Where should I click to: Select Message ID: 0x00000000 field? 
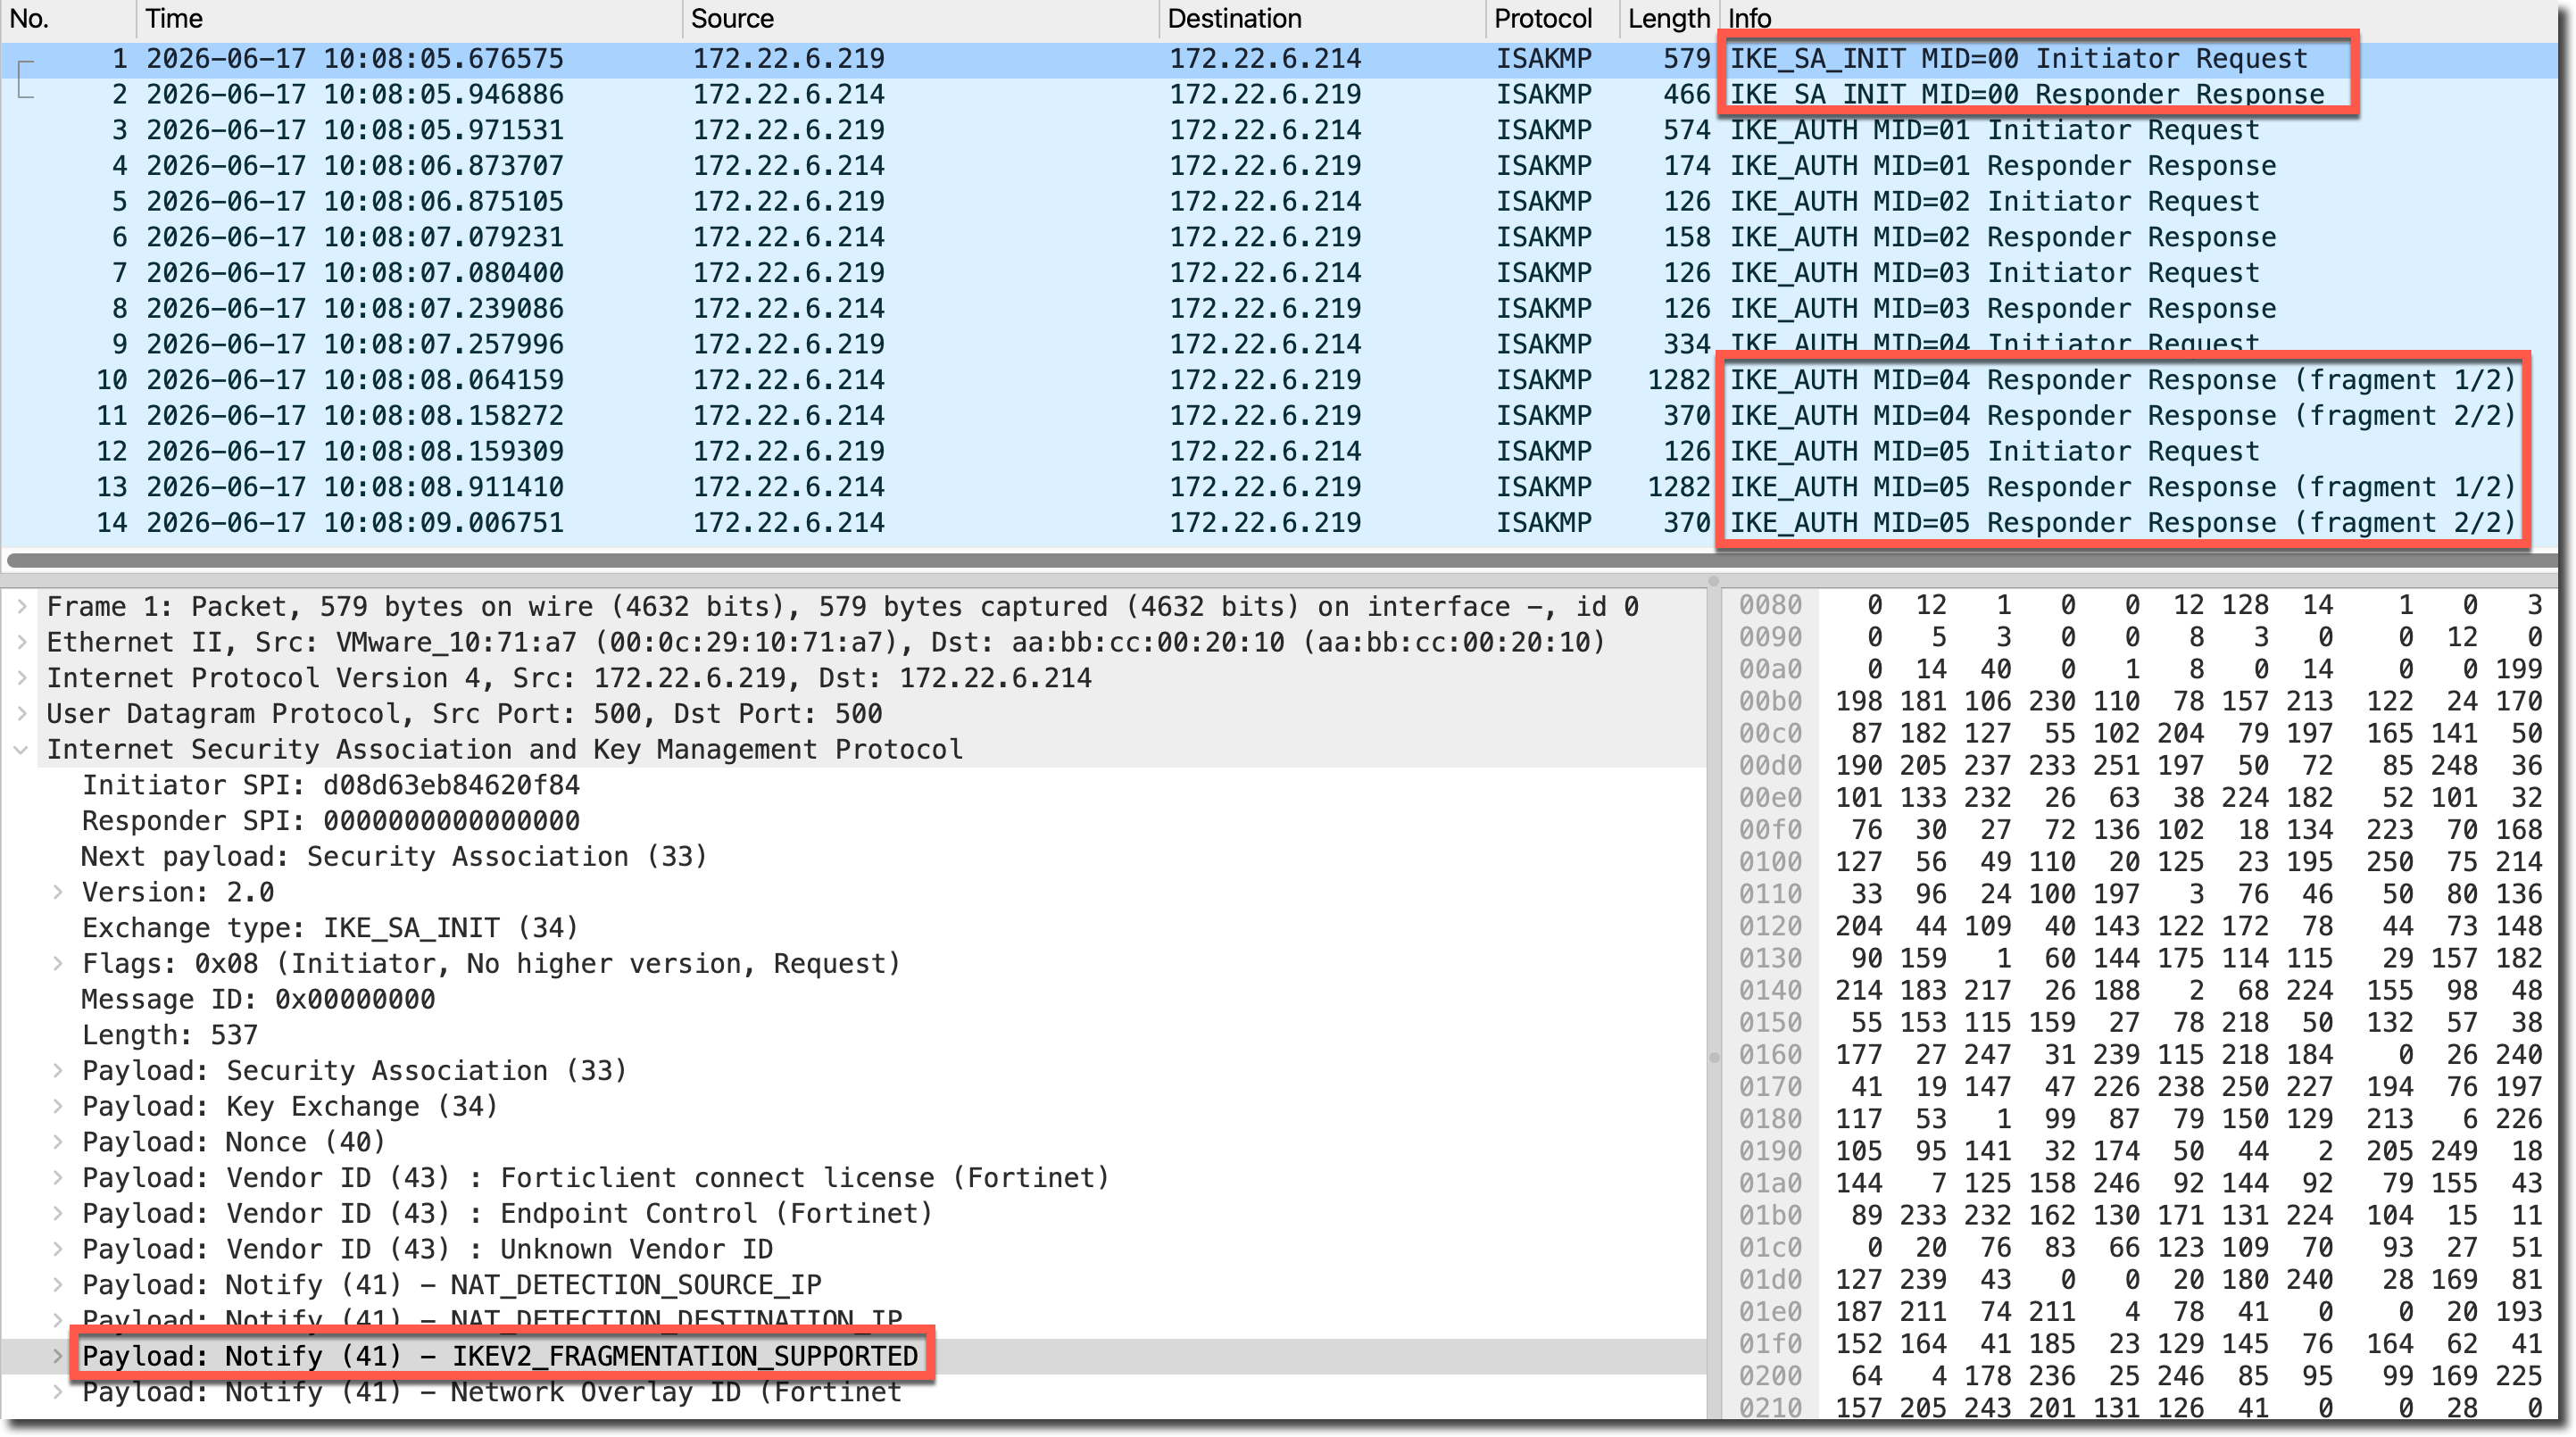click(x=259, y=999)
